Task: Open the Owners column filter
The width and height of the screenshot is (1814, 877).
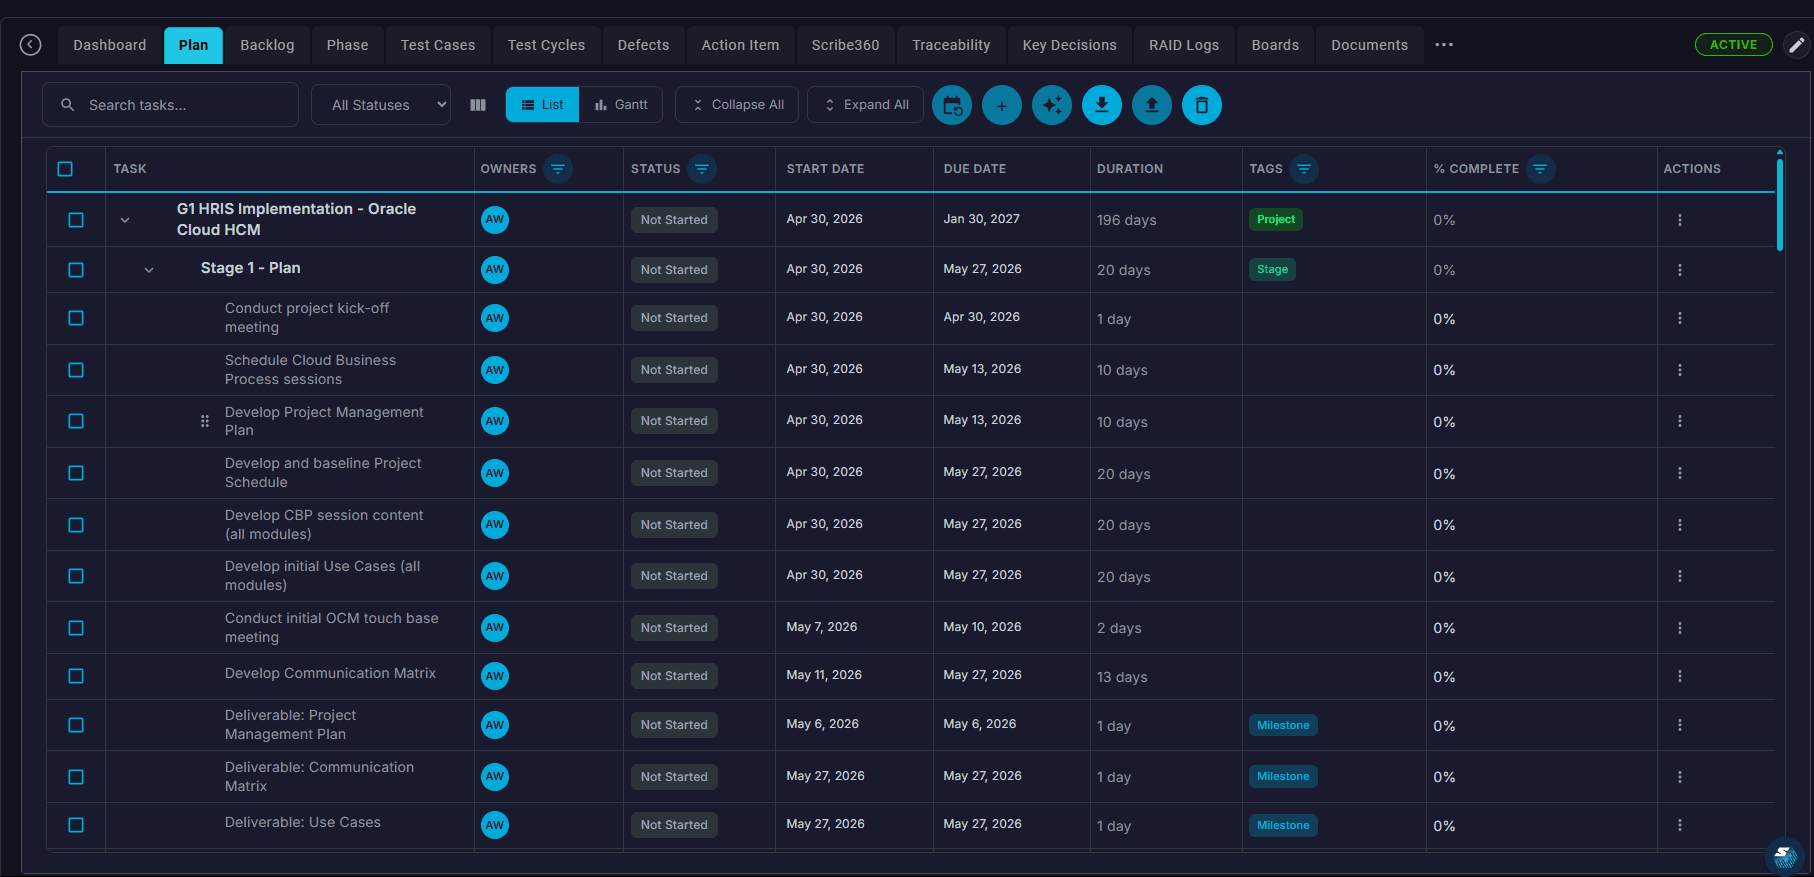Action: [558, 169]
